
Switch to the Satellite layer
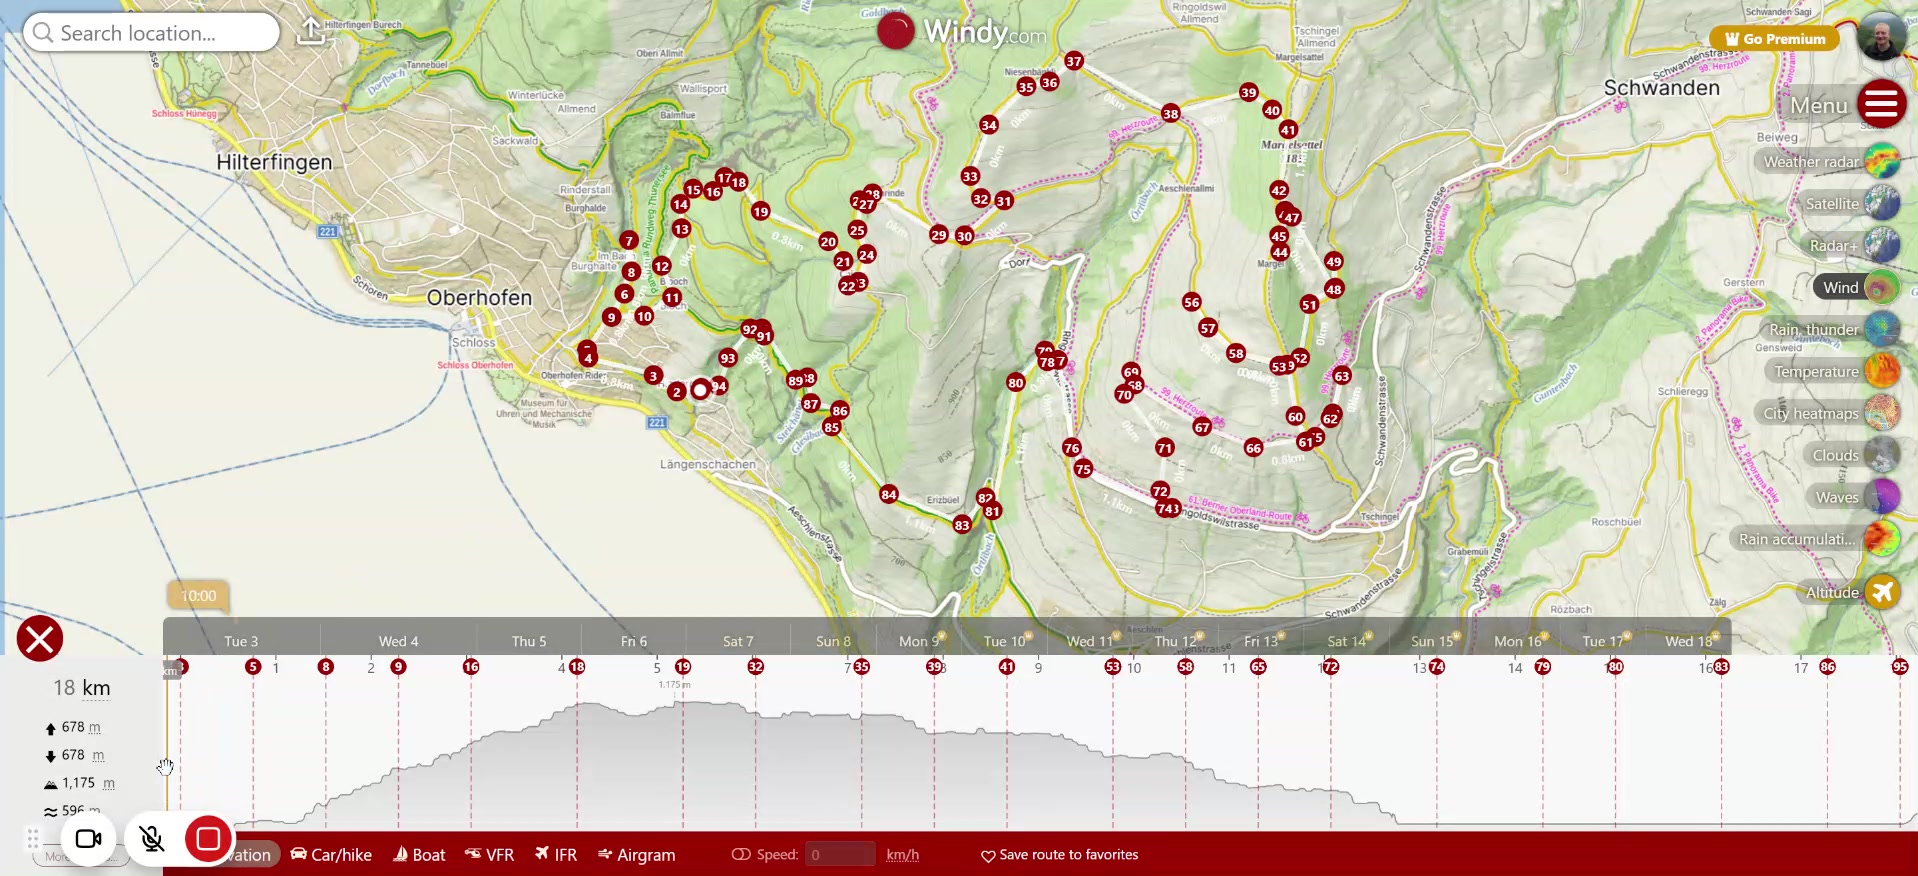pyautogui.click(x=1881, y=203)
